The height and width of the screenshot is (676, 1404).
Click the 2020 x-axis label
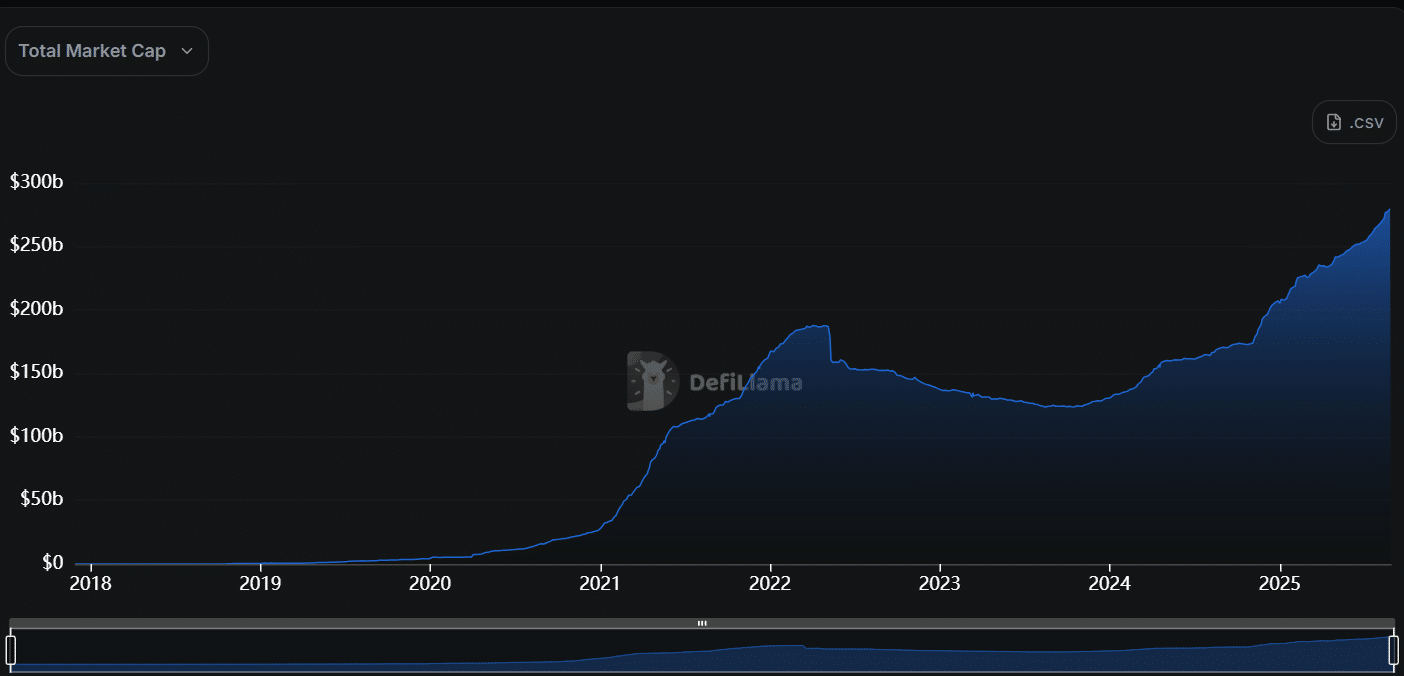[430, 583]
